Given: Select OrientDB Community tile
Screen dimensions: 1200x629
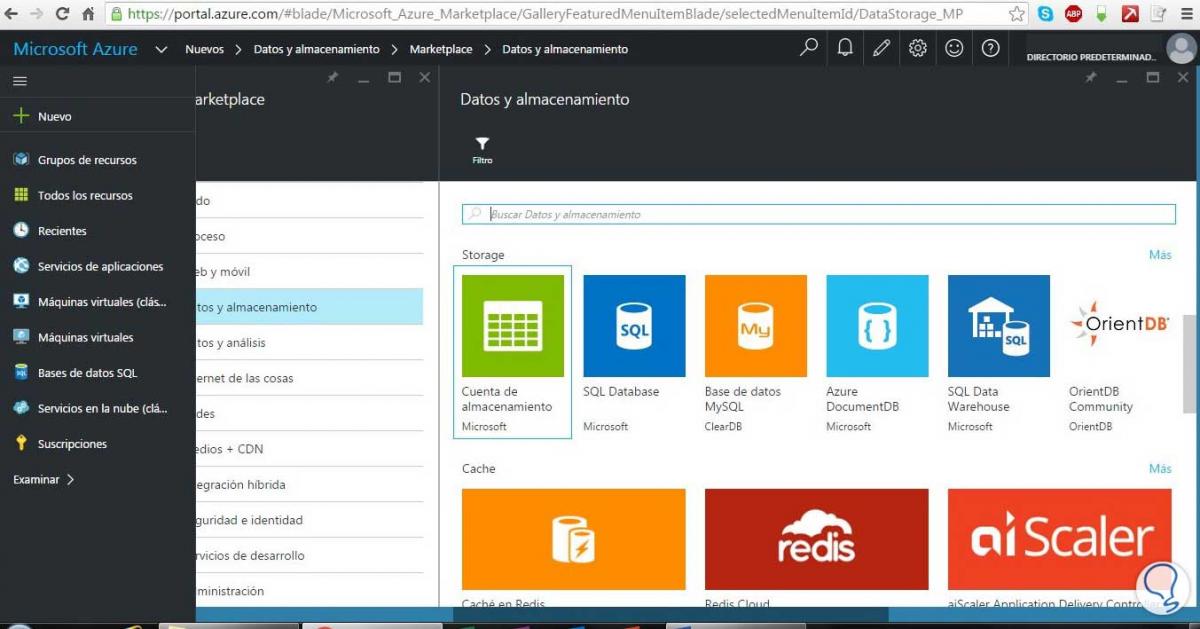Looking at the screenshot, I should click(1120, 352).
